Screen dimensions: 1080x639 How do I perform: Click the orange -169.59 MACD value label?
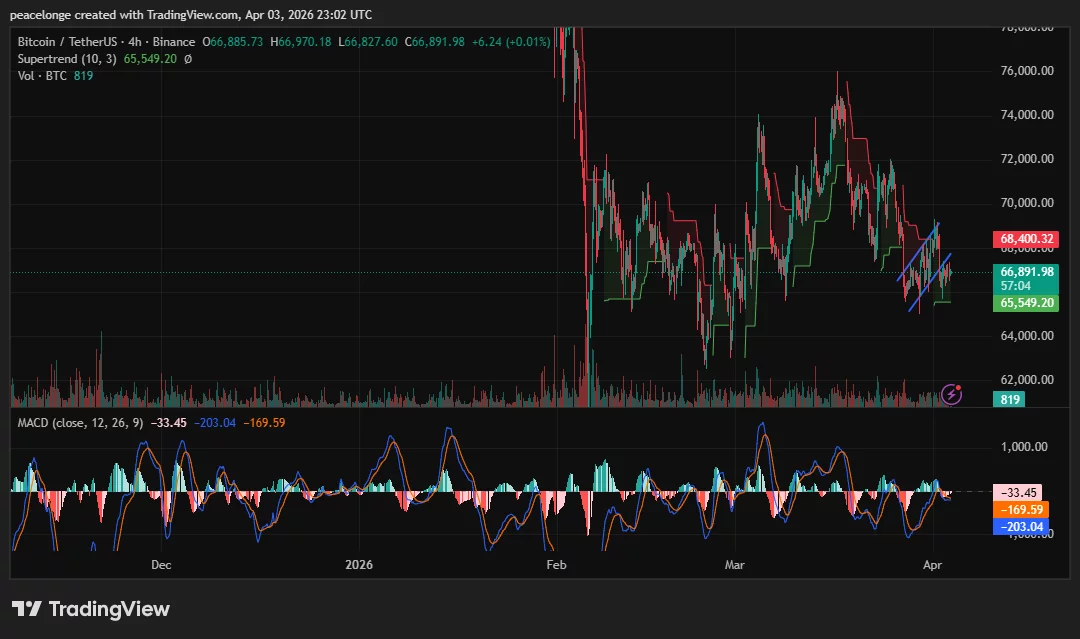1021,509
